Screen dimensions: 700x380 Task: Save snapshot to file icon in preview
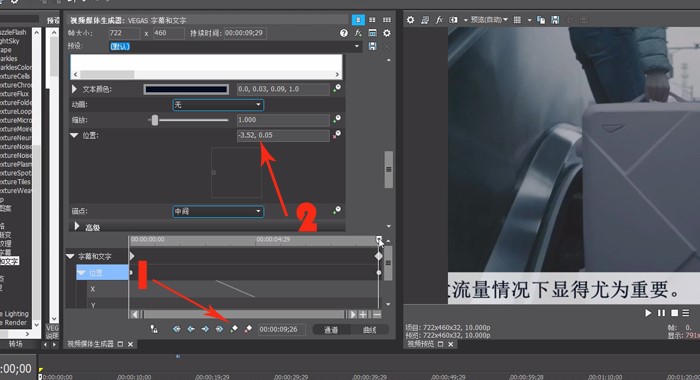[x=555, y=20]
